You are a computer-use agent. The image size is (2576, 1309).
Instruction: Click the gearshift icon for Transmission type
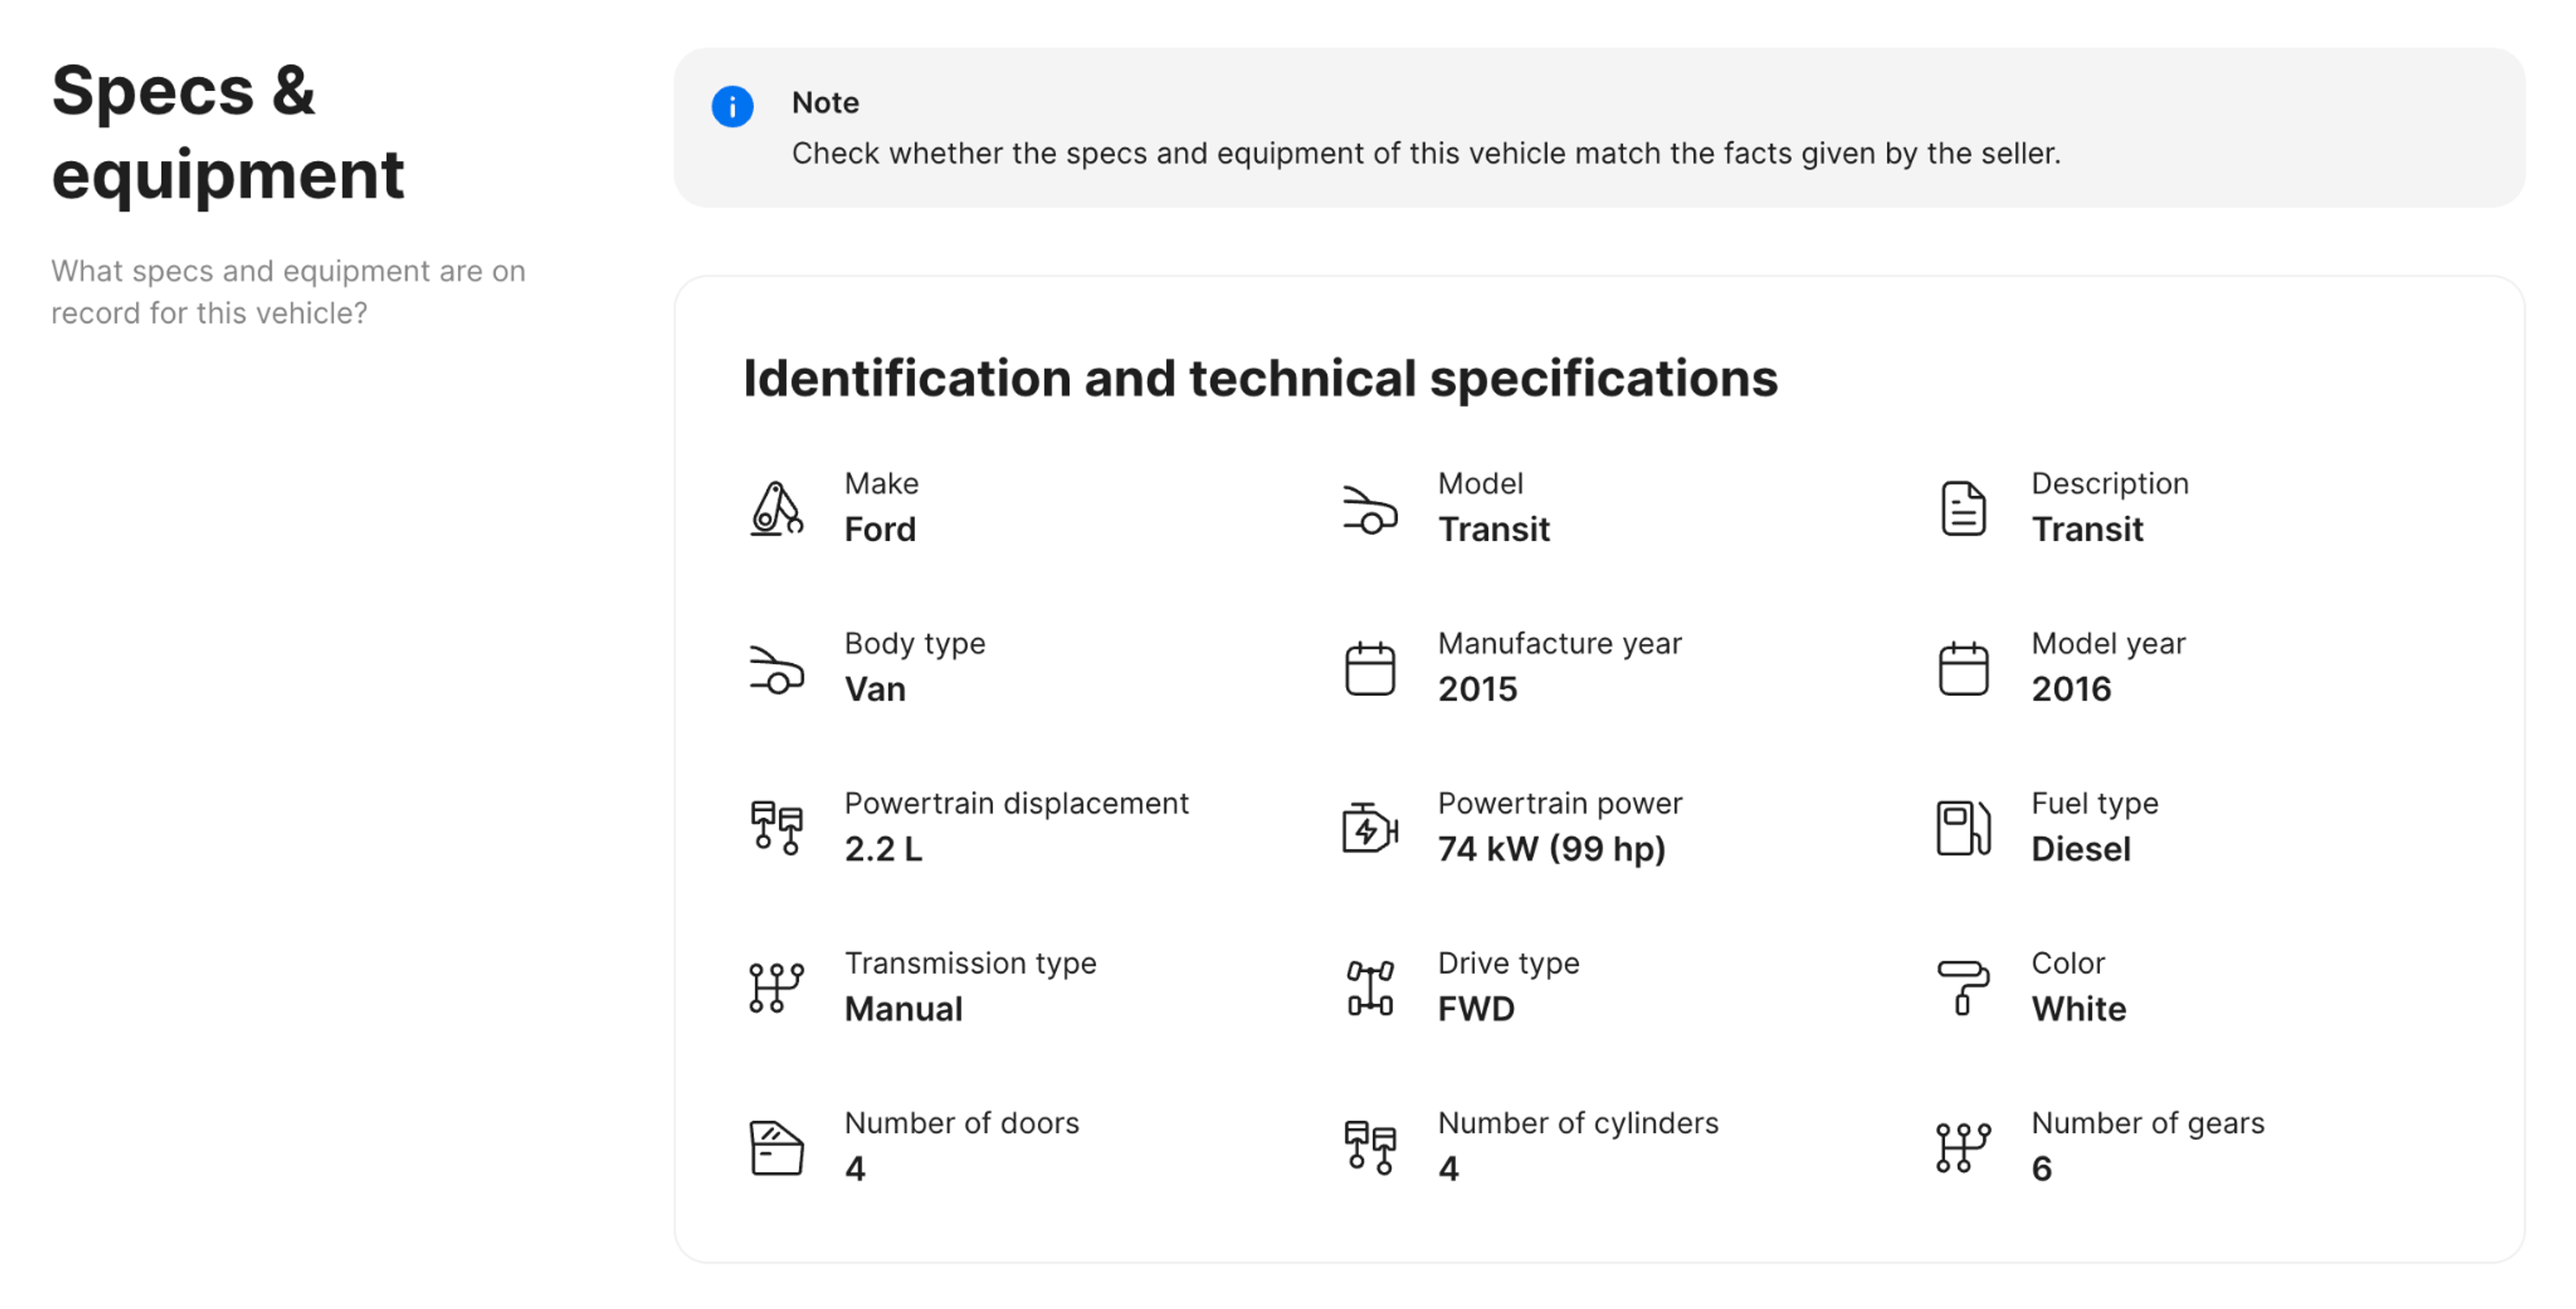776,988
